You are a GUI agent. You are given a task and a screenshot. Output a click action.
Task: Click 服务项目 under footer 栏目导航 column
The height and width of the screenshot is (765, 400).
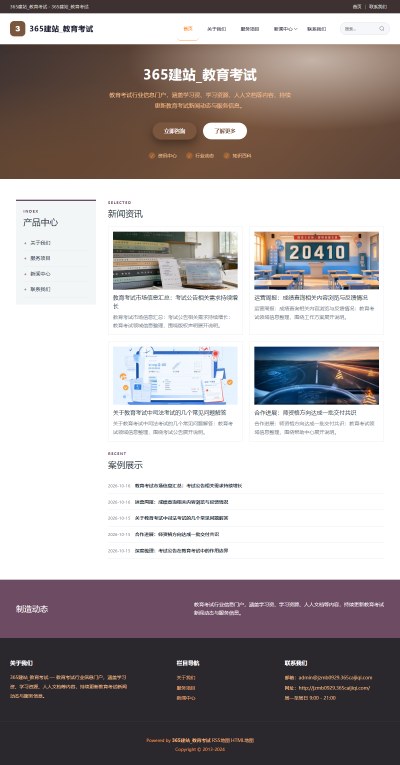(x=186, y=687)
